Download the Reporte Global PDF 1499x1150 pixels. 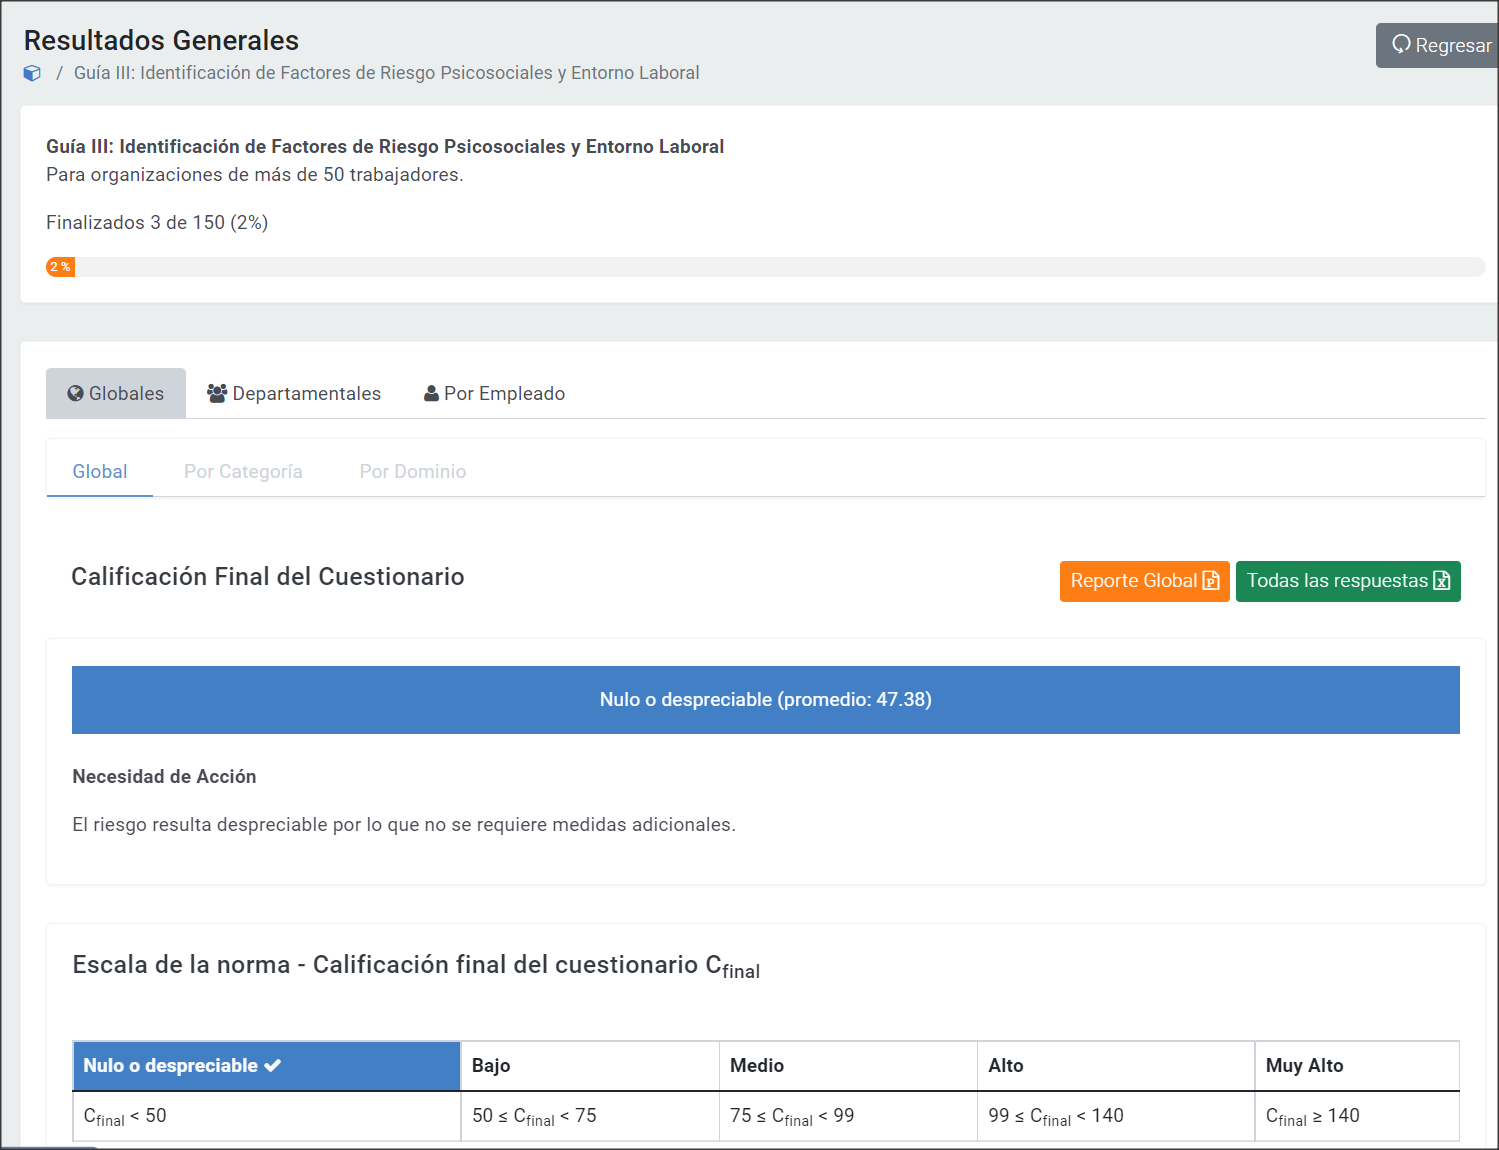[x=1144, y=581]
